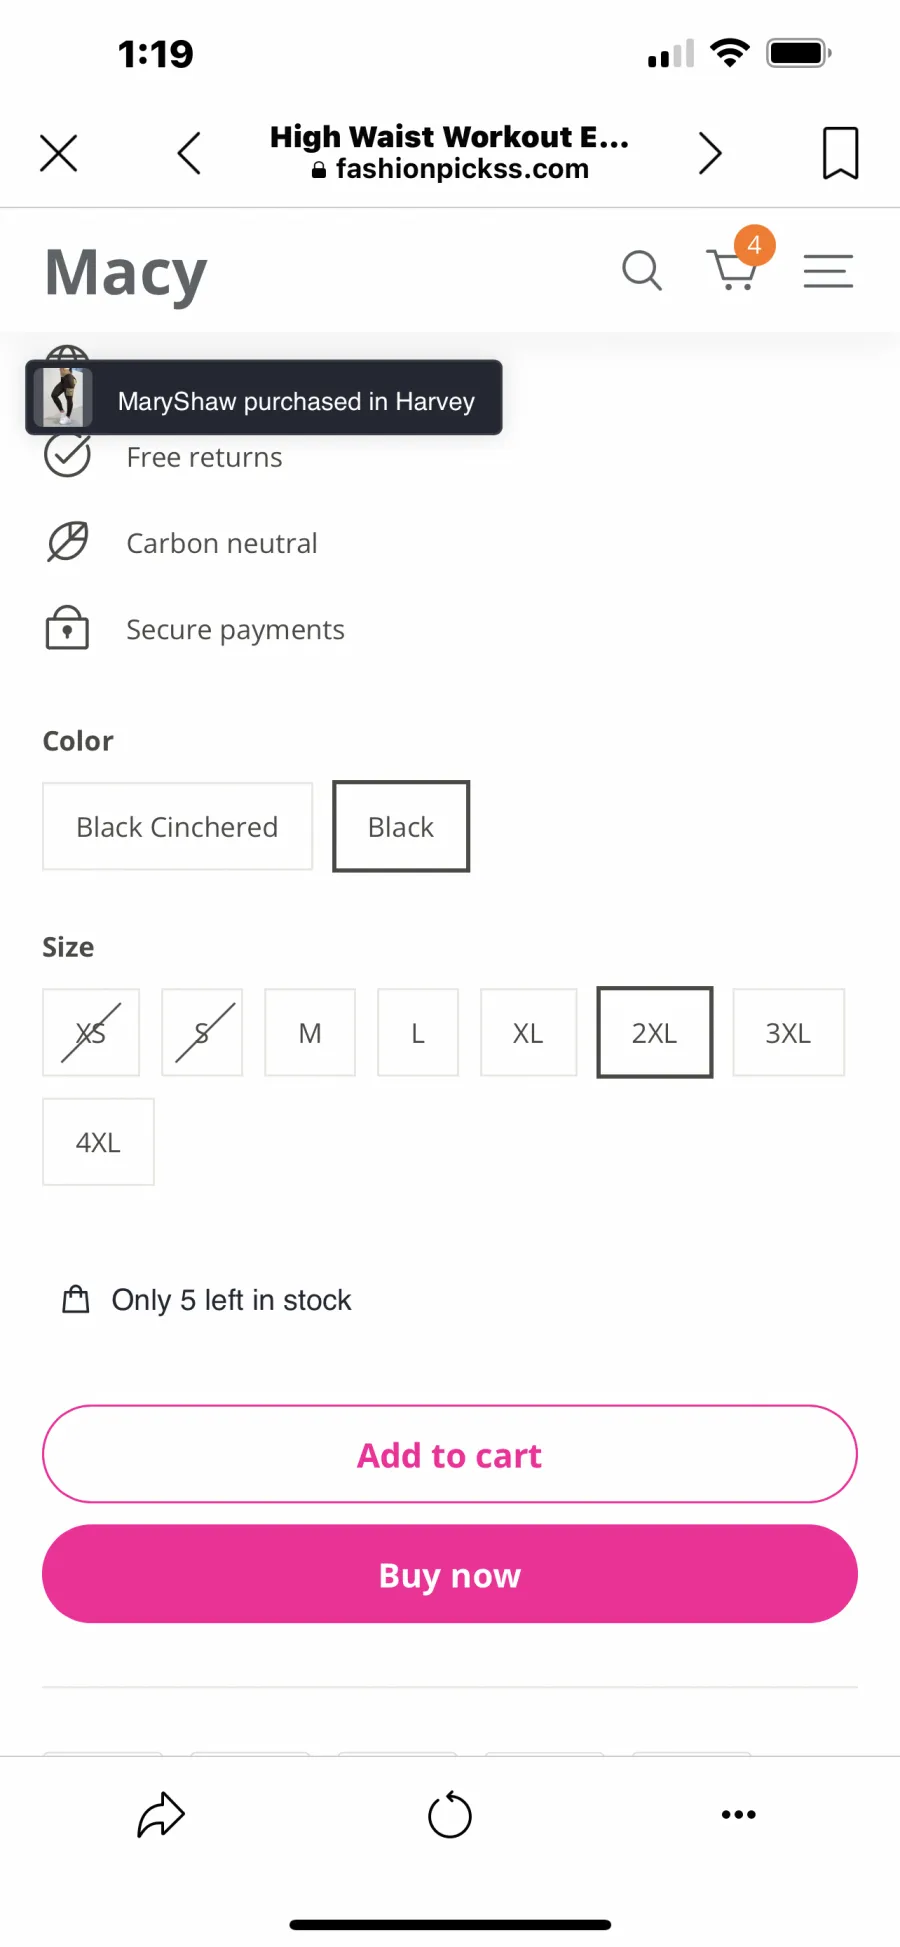The height and width of the screenshot is (1947, 900).
Task: Choose size XL
Action: coord(528,1032)
